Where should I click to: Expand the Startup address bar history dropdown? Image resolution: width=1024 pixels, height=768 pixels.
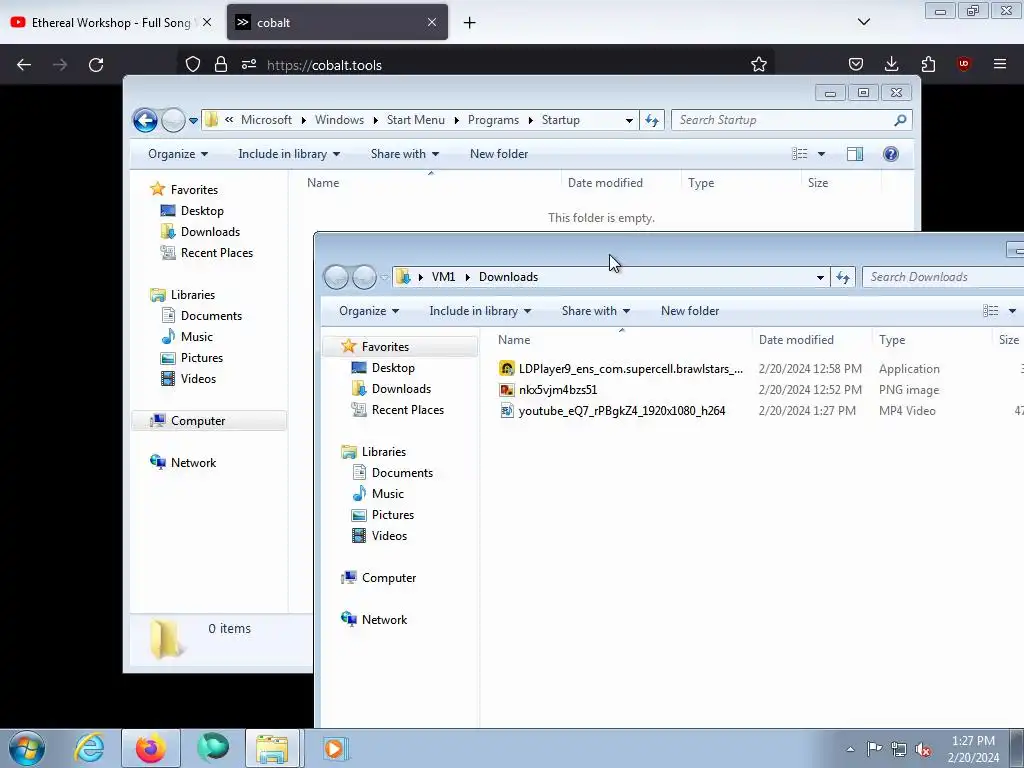(629, 120)
